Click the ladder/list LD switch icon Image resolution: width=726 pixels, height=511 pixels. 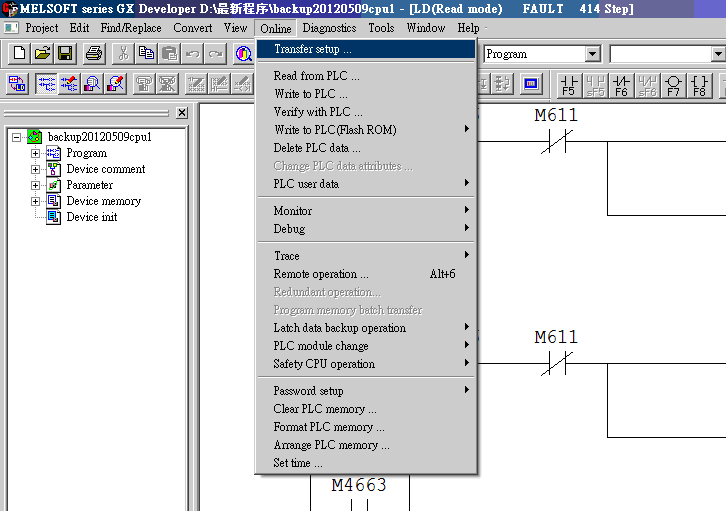pos(18,84)
